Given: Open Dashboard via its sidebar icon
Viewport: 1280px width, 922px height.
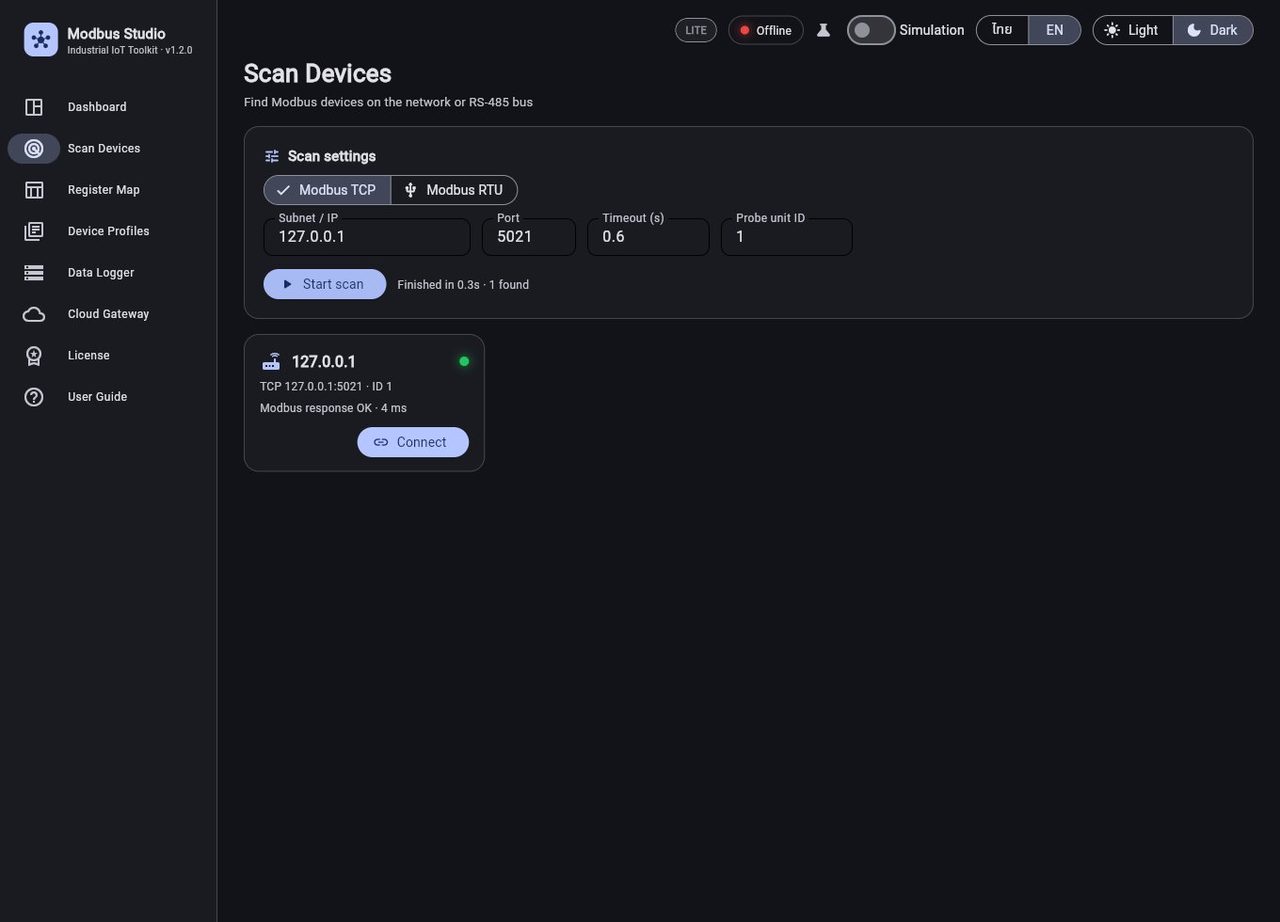Looking at the screenshot, I should (34, 107).
